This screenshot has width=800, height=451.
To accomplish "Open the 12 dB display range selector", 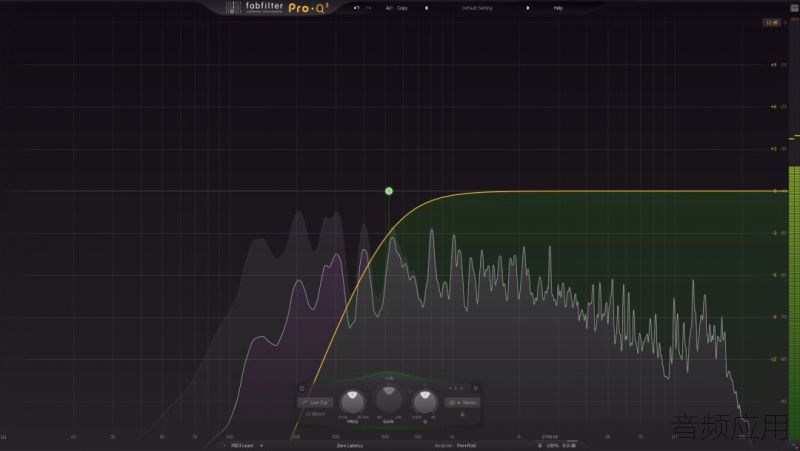I will click(771, 22).
